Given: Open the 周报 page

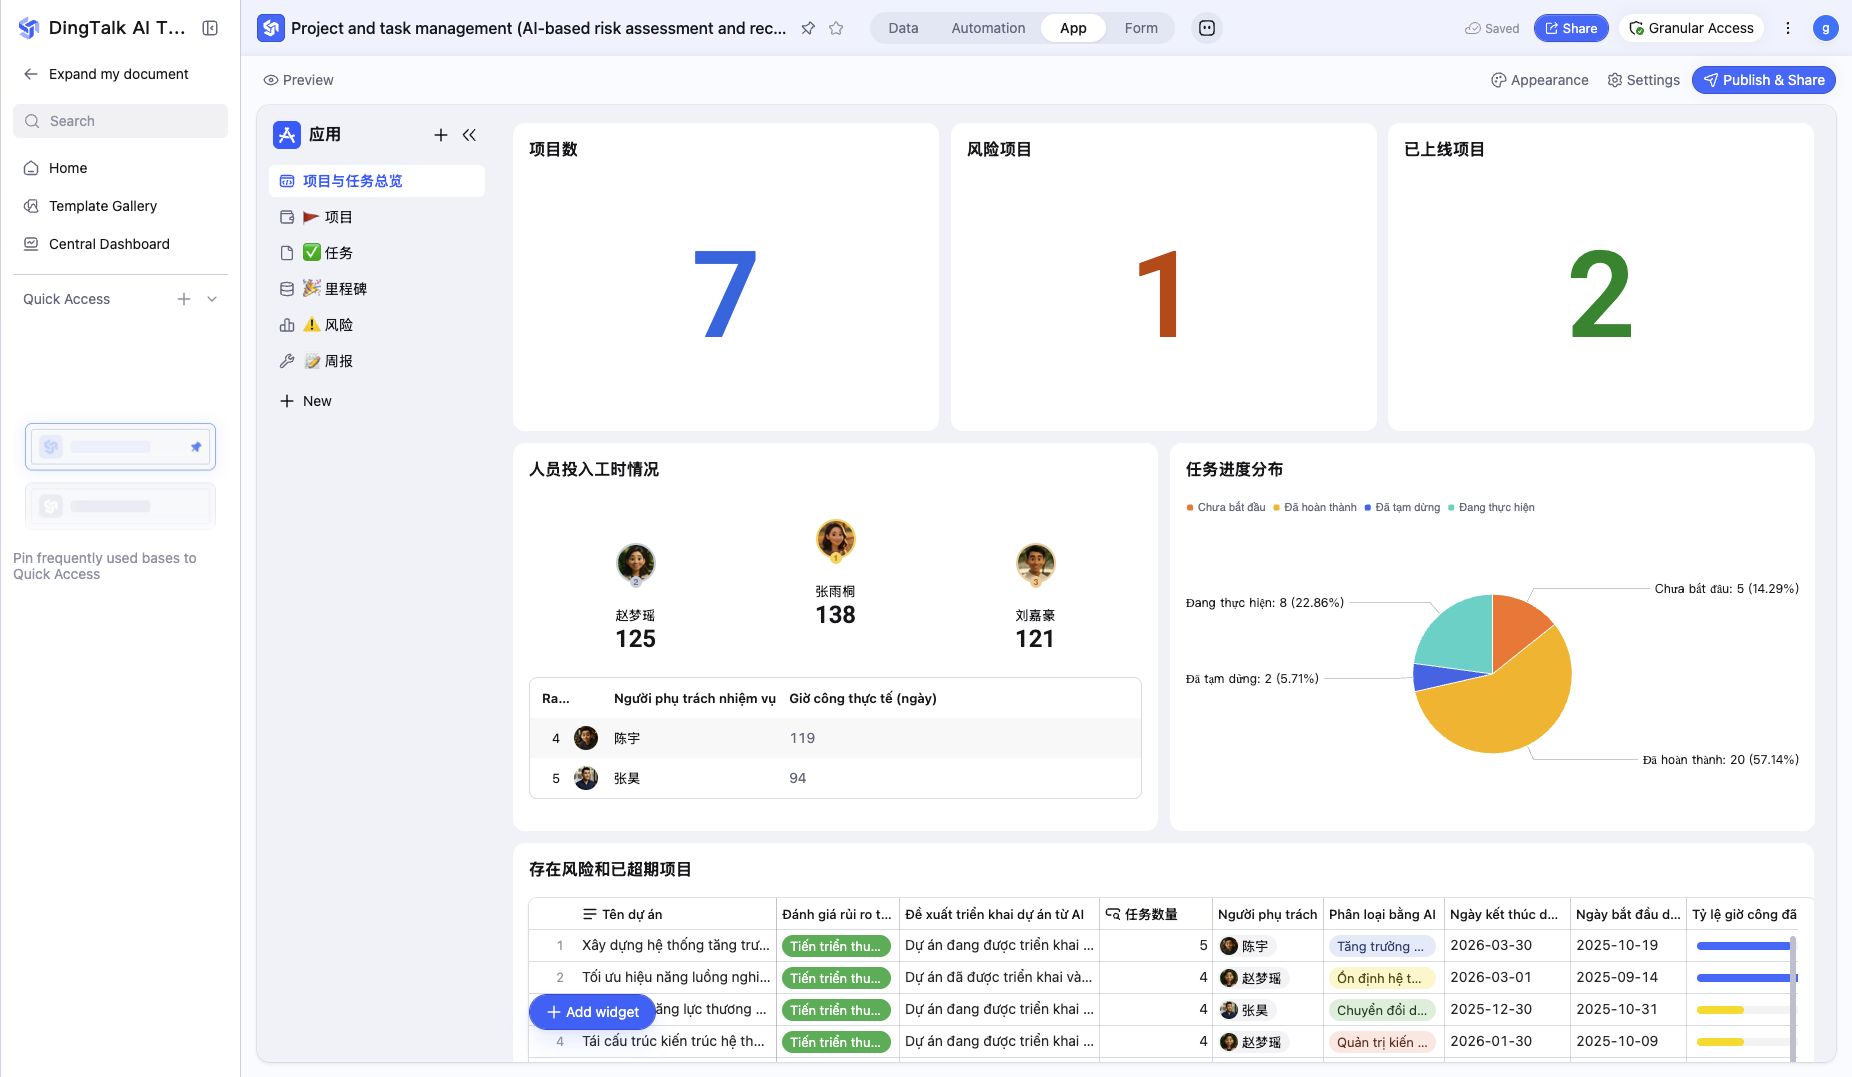Looking at the screenshot, I should coord(377,361).
